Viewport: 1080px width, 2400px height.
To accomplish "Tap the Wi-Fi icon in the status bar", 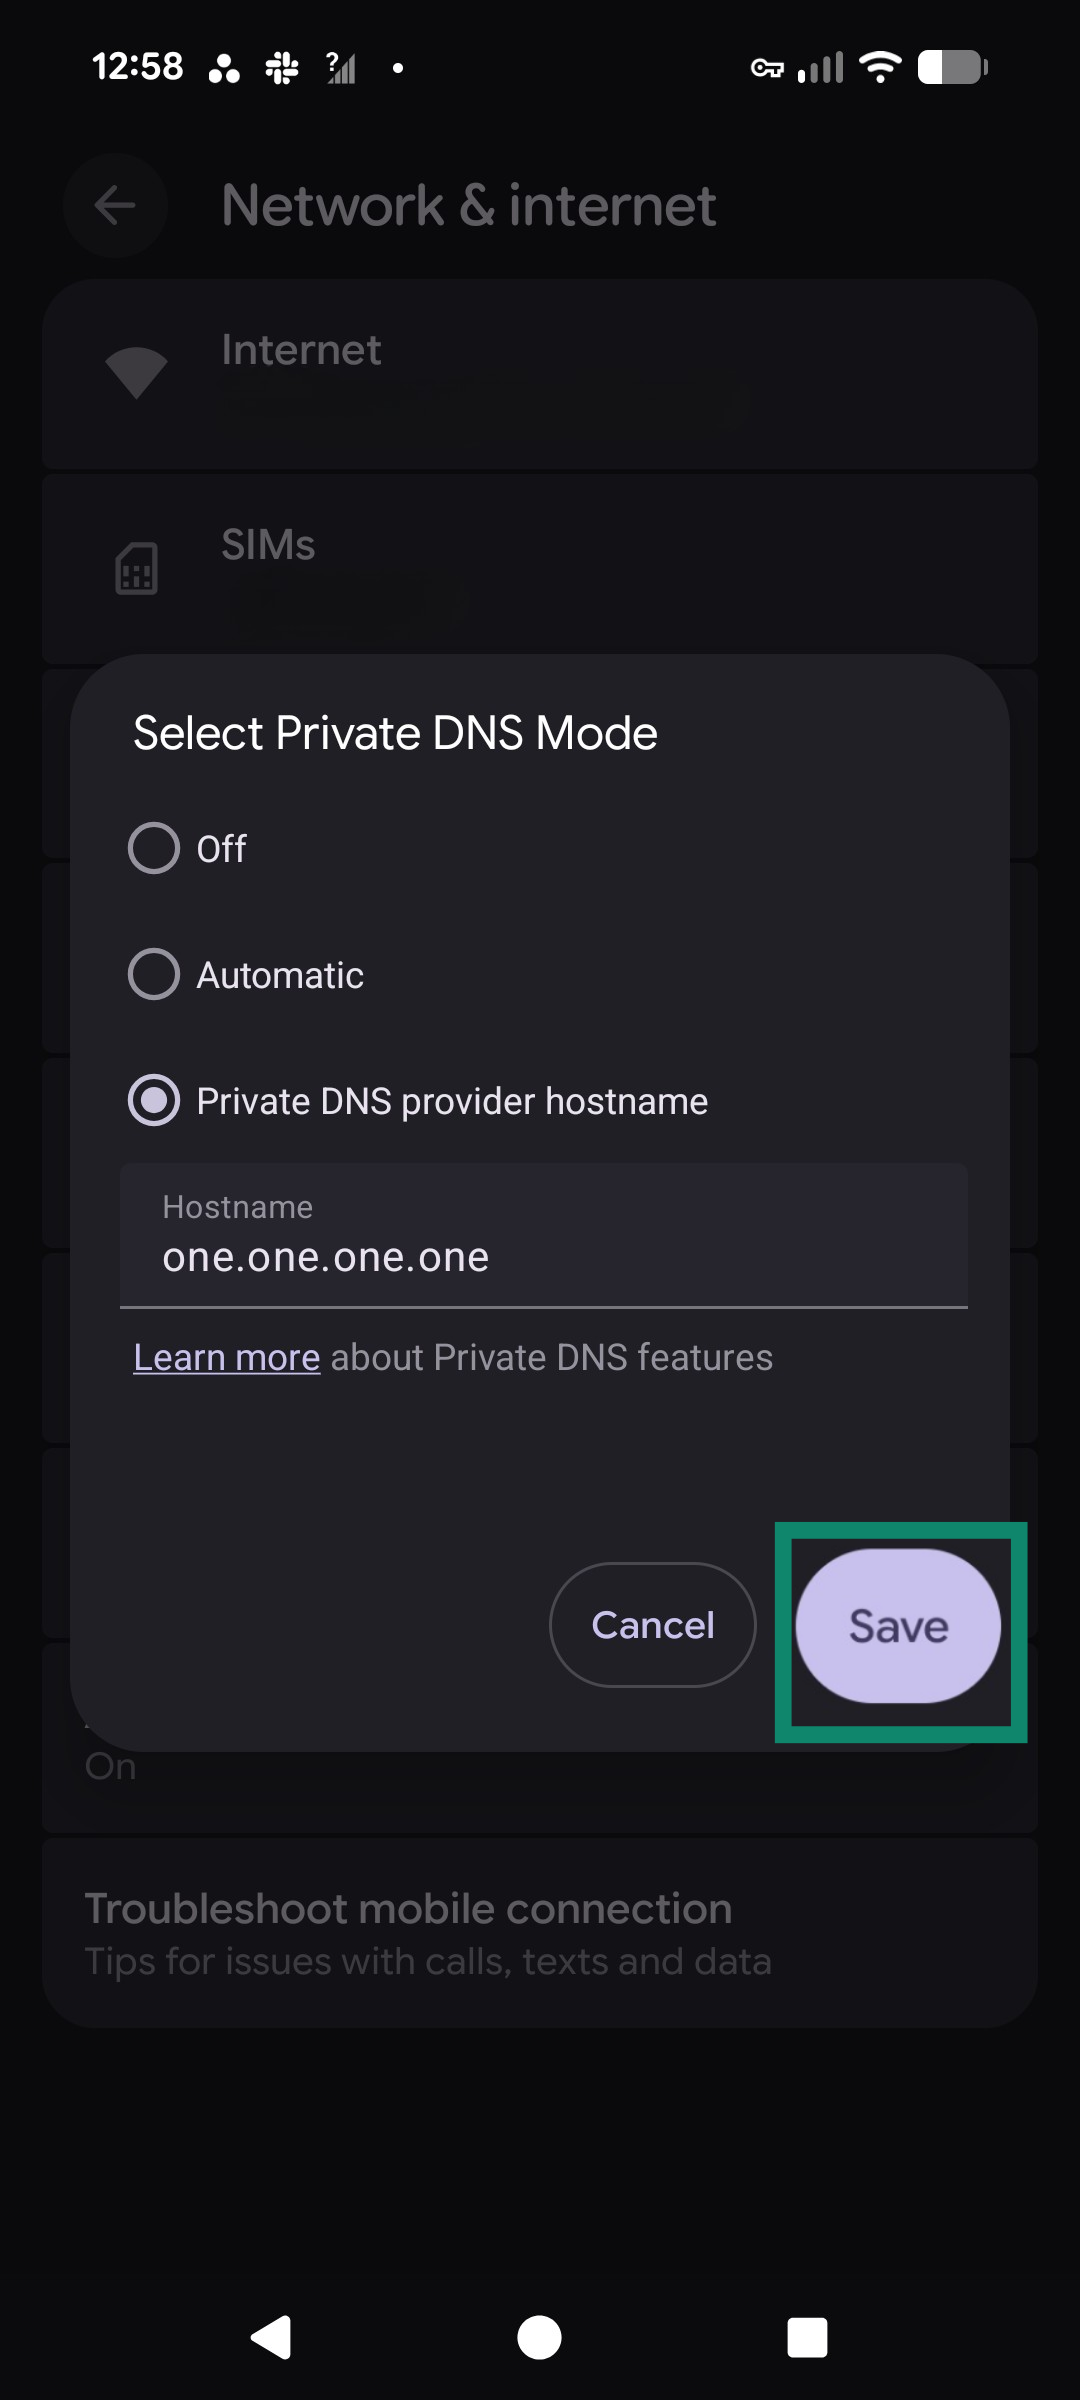I will [x=880, y=68].
